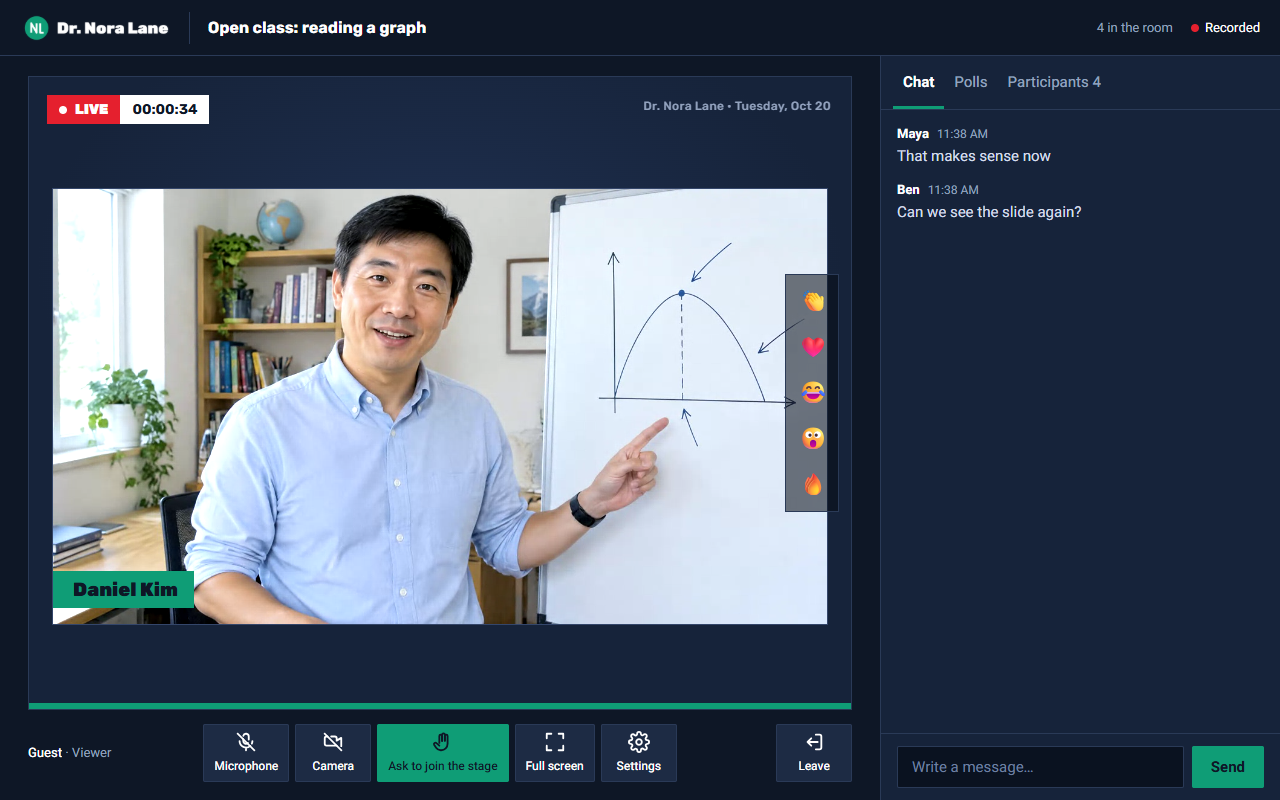Click the Recorded status indicator
Image resolution: width=1280 pixels, height=800 pixels.
1225,28
